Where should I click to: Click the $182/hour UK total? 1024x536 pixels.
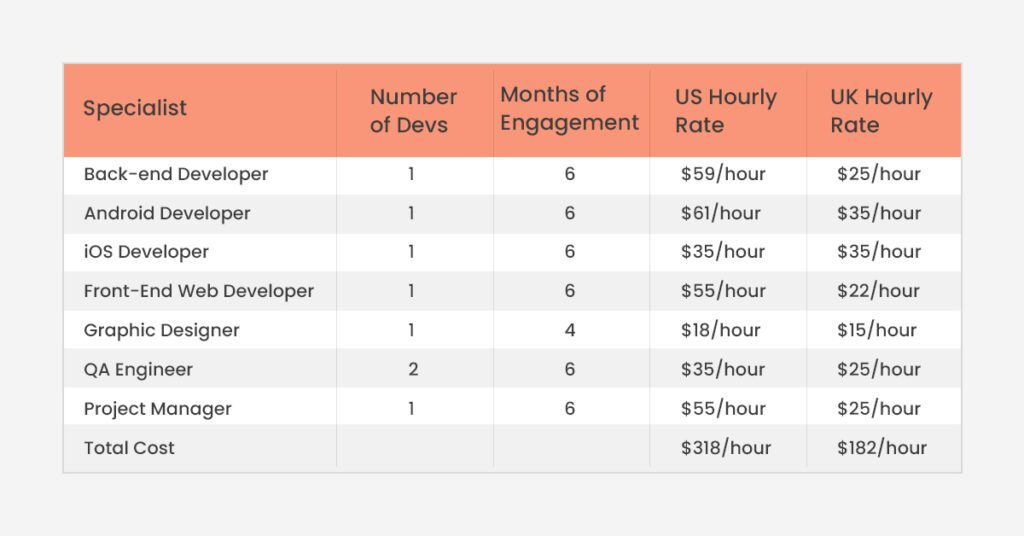[882, 448]
